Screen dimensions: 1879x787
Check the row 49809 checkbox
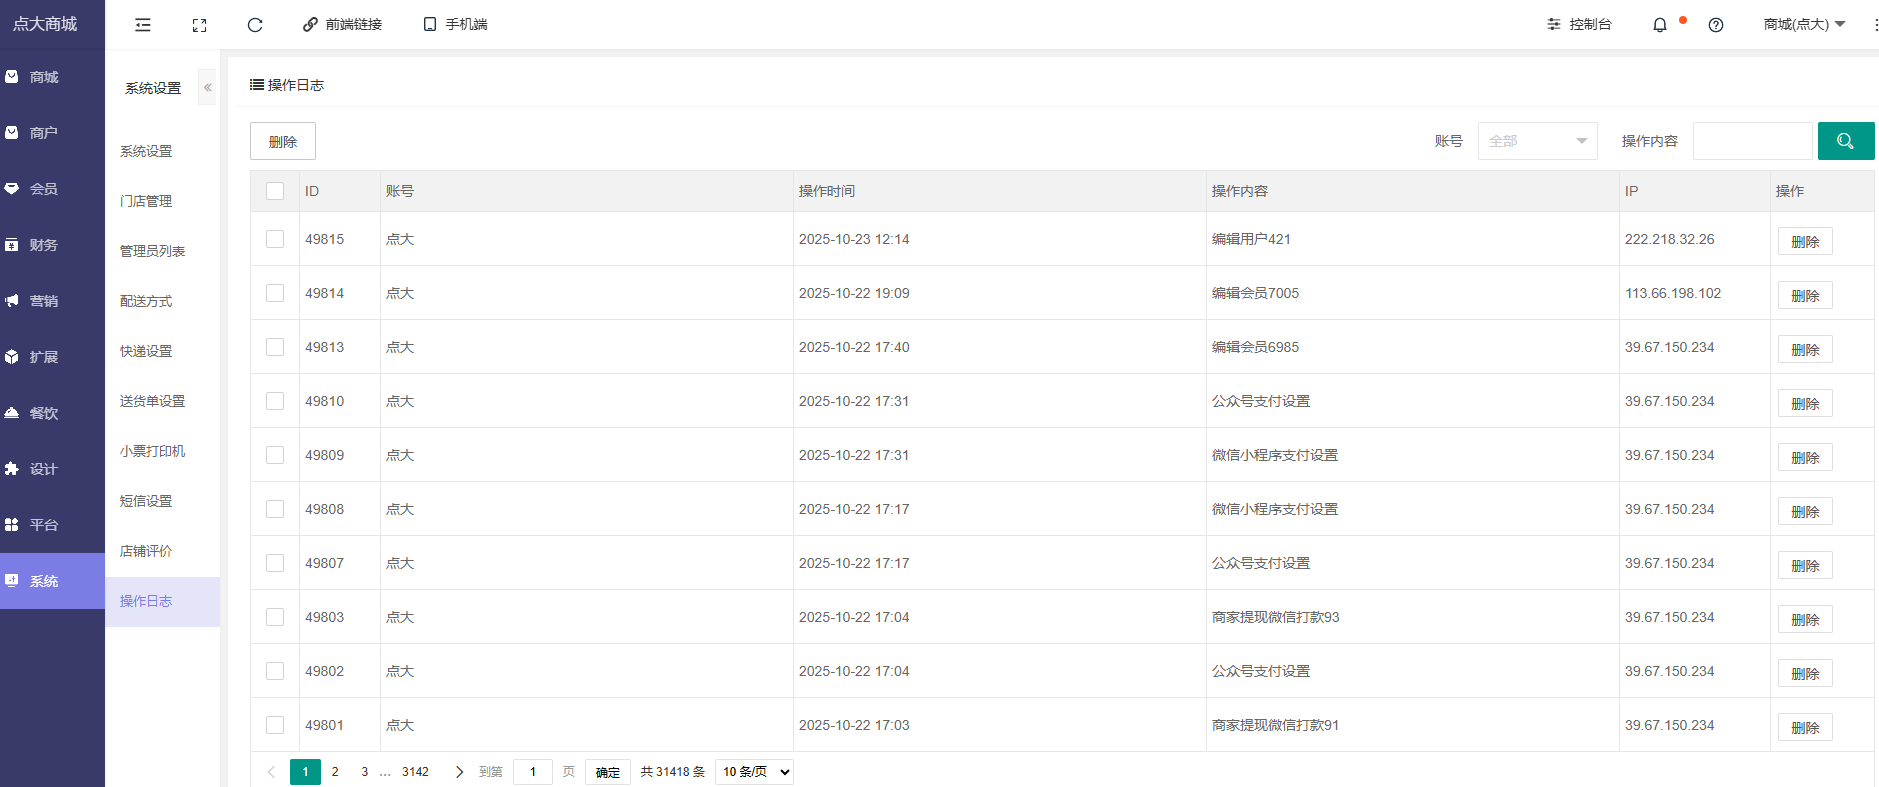(275, 455)
